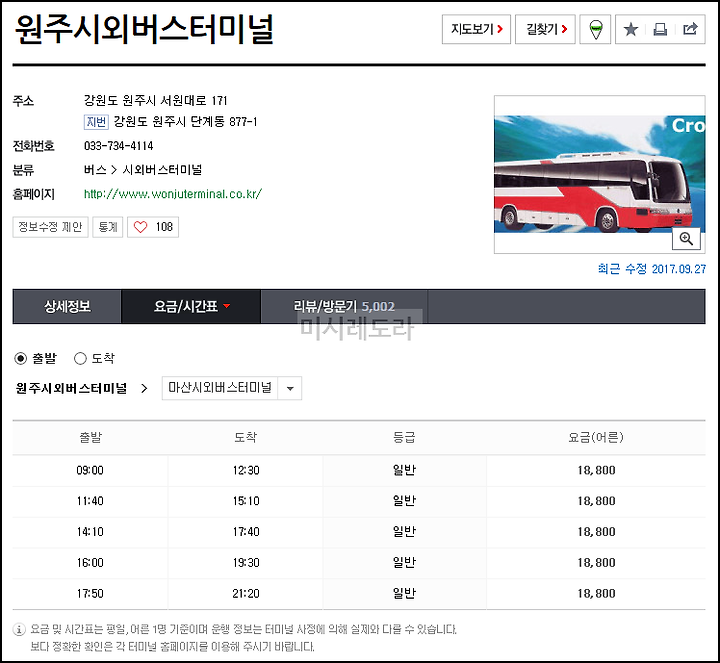Click the 최근 수정 2017.09.27 link

point(652,269)
